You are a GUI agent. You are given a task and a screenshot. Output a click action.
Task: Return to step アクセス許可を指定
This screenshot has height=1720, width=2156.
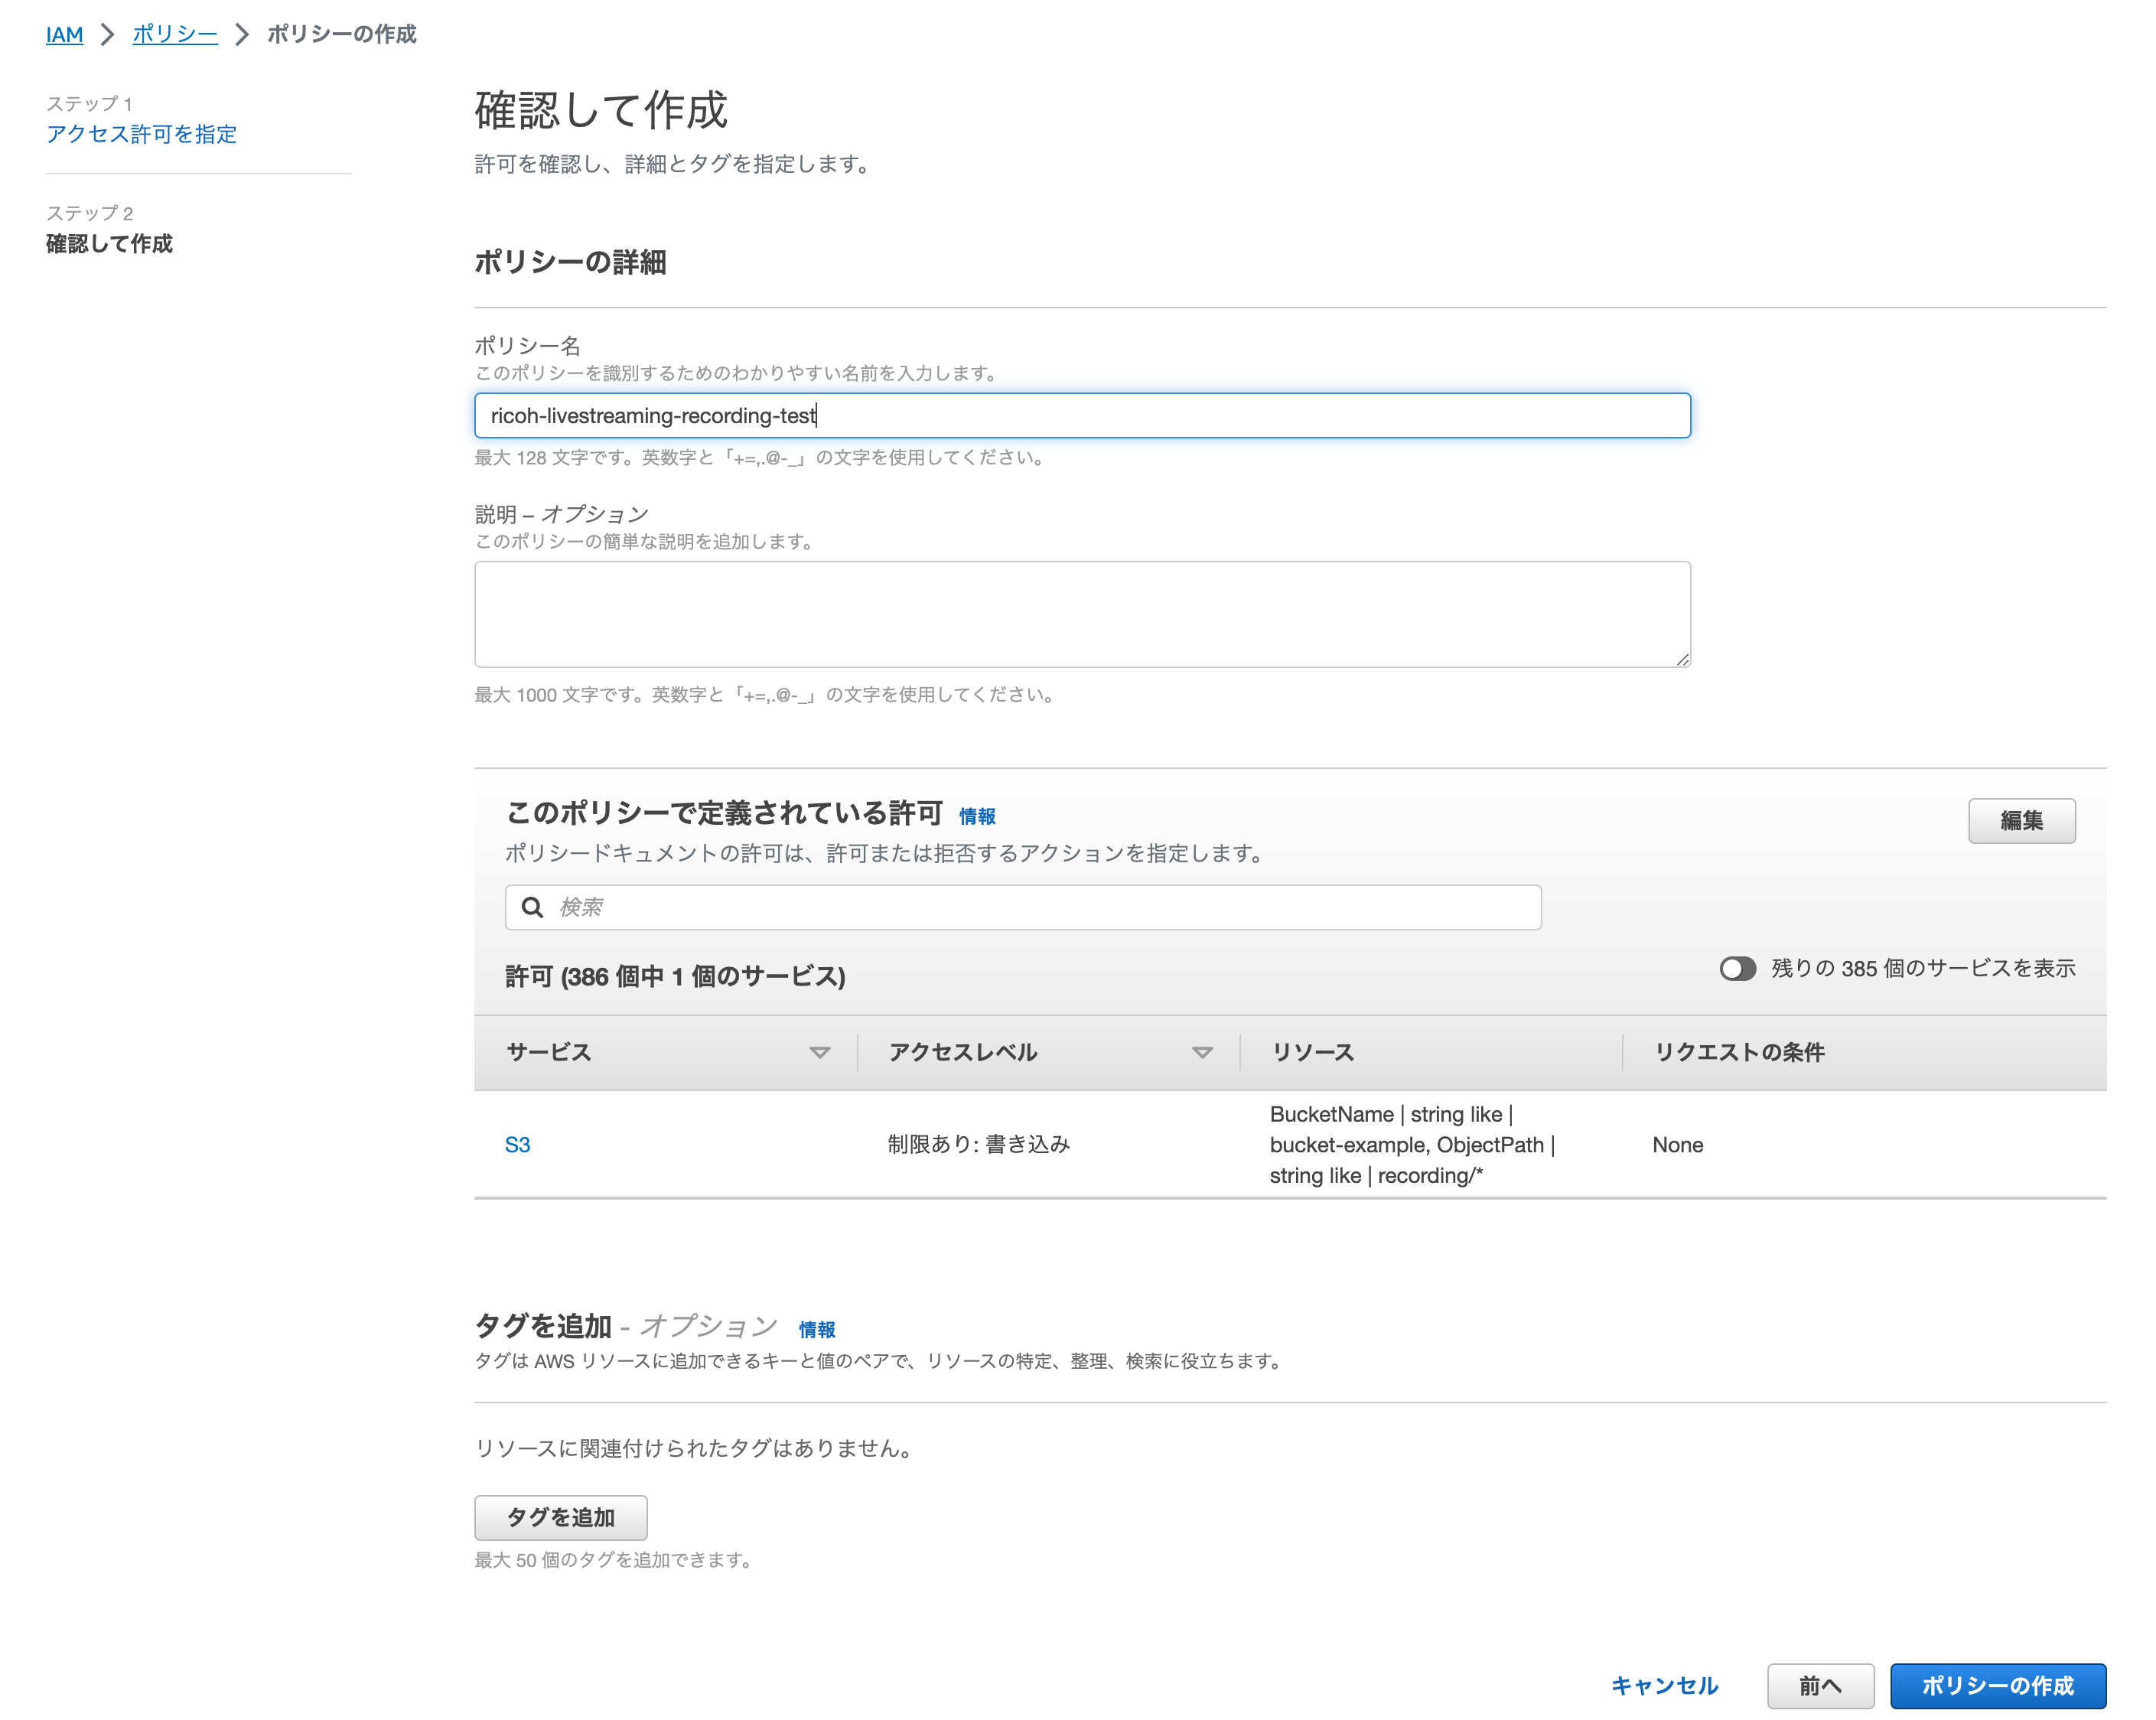pyautogui.click(x=141, y=134)
